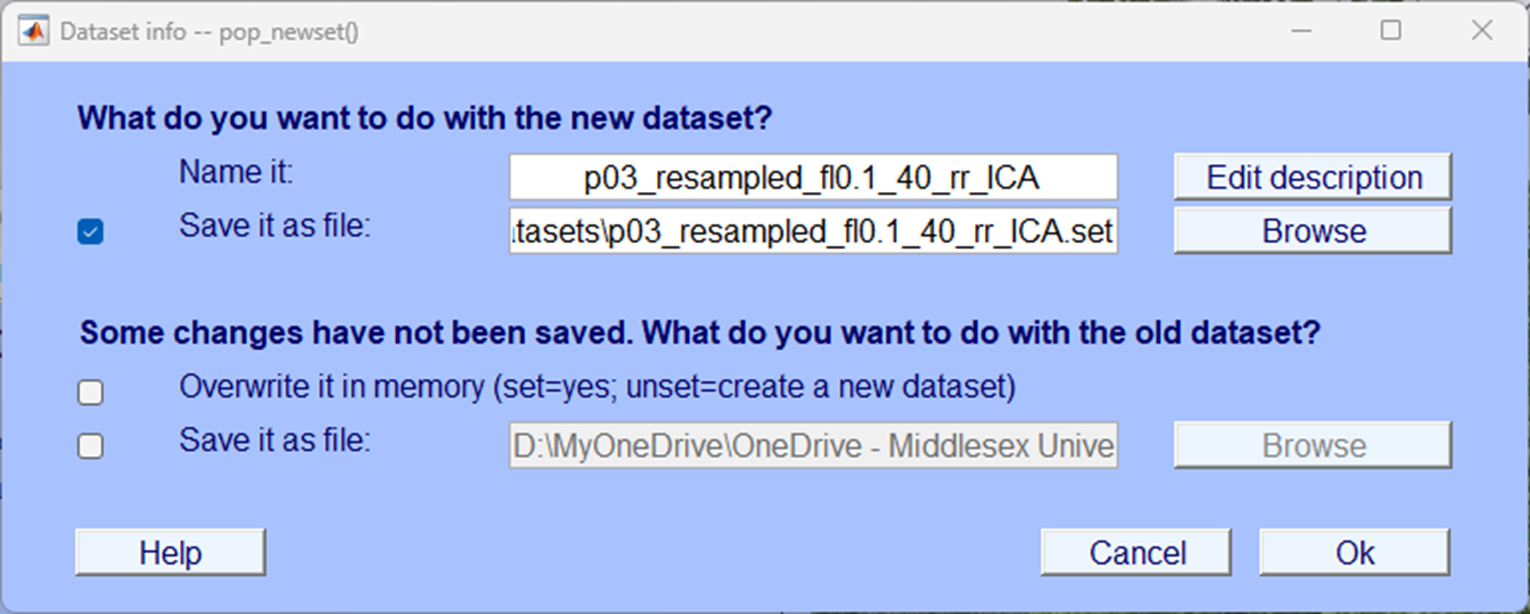Open Help for this dialog

pyautogui.click(x=170, y=553)
